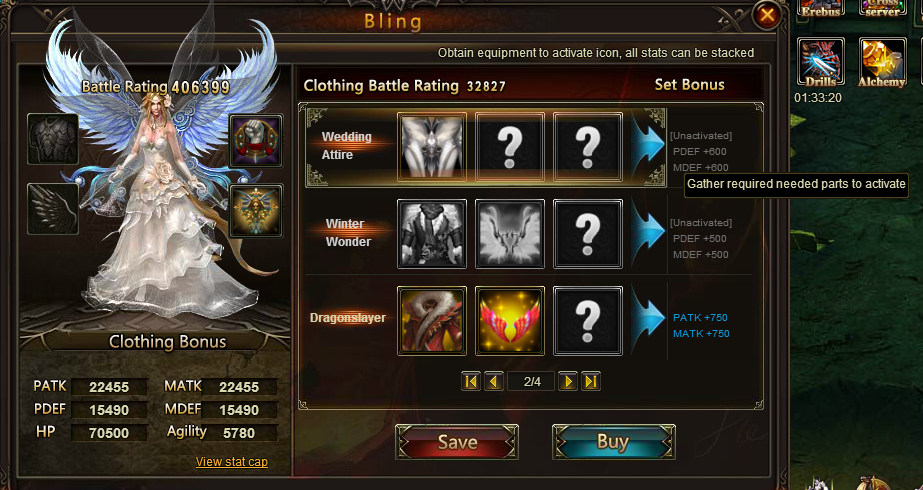Open the Drills icon
This screenshot has width=923, height=490.
[x=821, y=62]
